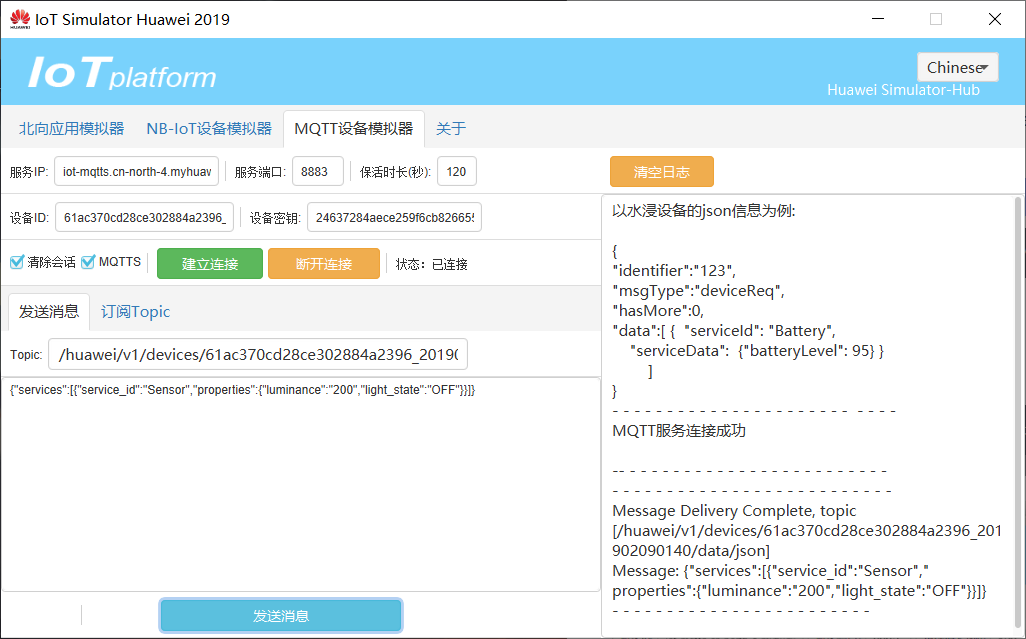
Task: Click the log panel vertical scrollbar
Action: [1018, 412]
